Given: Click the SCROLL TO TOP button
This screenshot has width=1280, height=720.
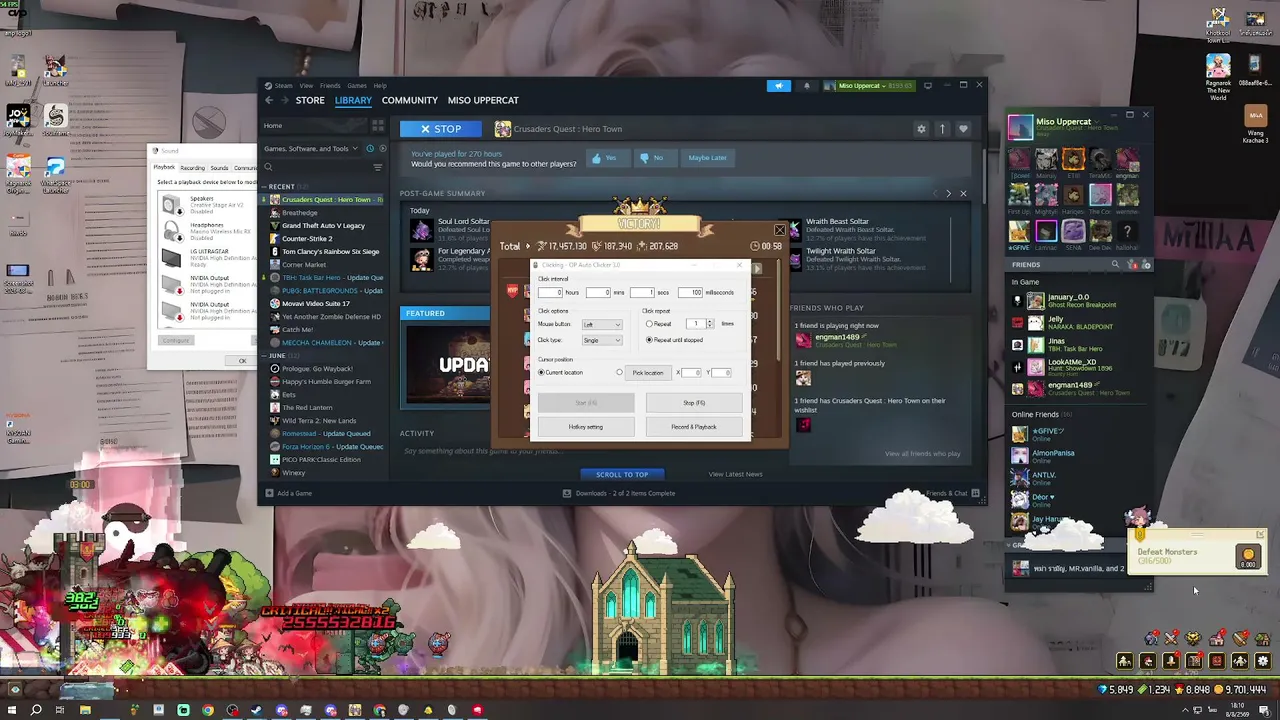Looking at the screenshot, I should (622, 474).
